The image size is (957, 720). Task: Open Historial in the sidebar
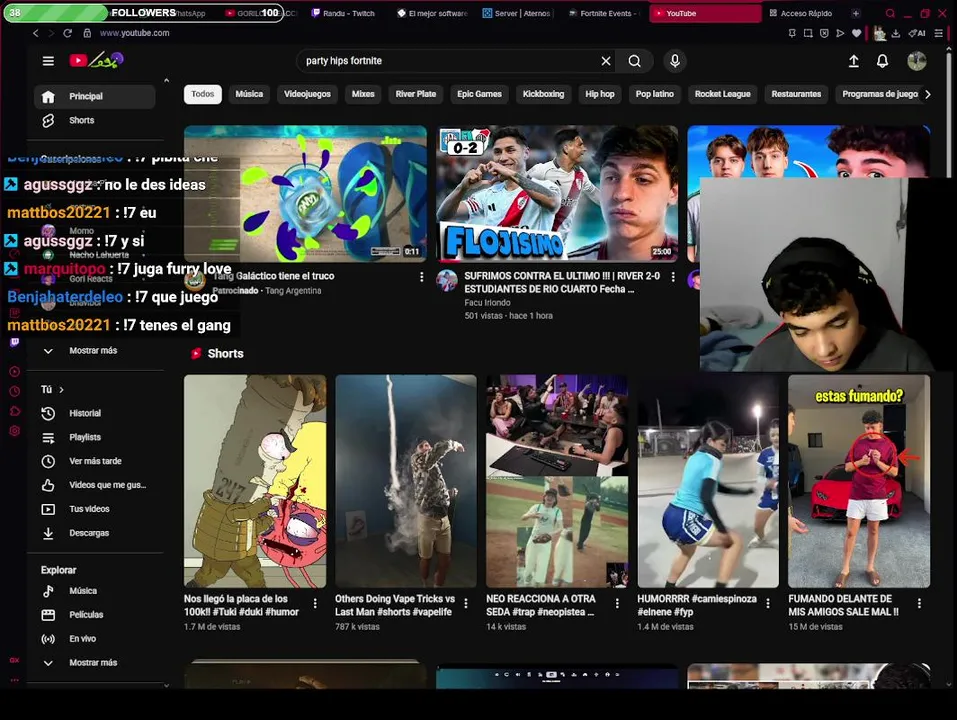[95, 413]
